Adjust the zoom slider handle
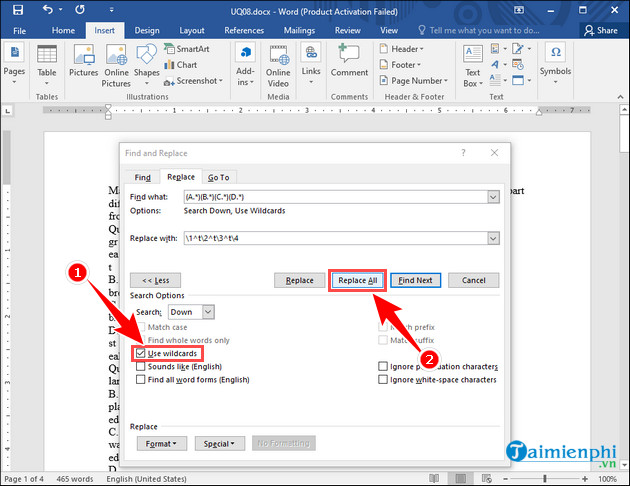This screenshot has width=630, height=486. coord(545,479)
